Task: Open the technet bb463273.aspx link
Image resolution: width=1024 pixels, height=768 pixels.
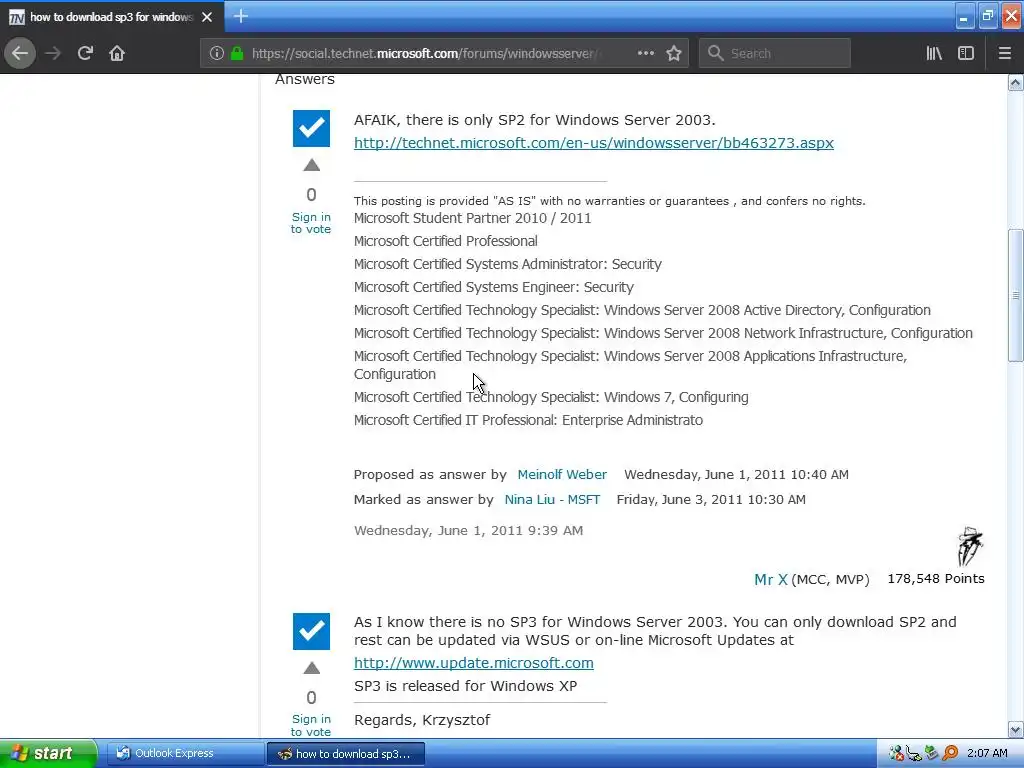Action: tap(594, 142)
